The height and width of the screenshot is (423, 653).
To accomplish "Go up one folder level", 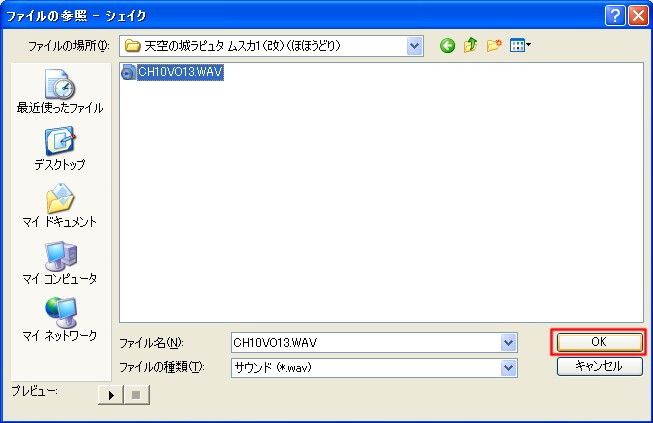I will coord(471,45).
